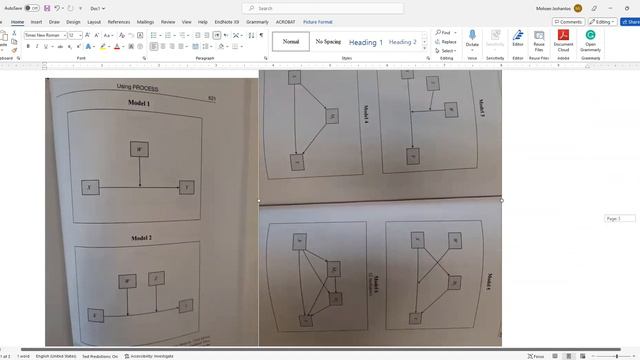Click the Save icon in title bar

[47, 8]
